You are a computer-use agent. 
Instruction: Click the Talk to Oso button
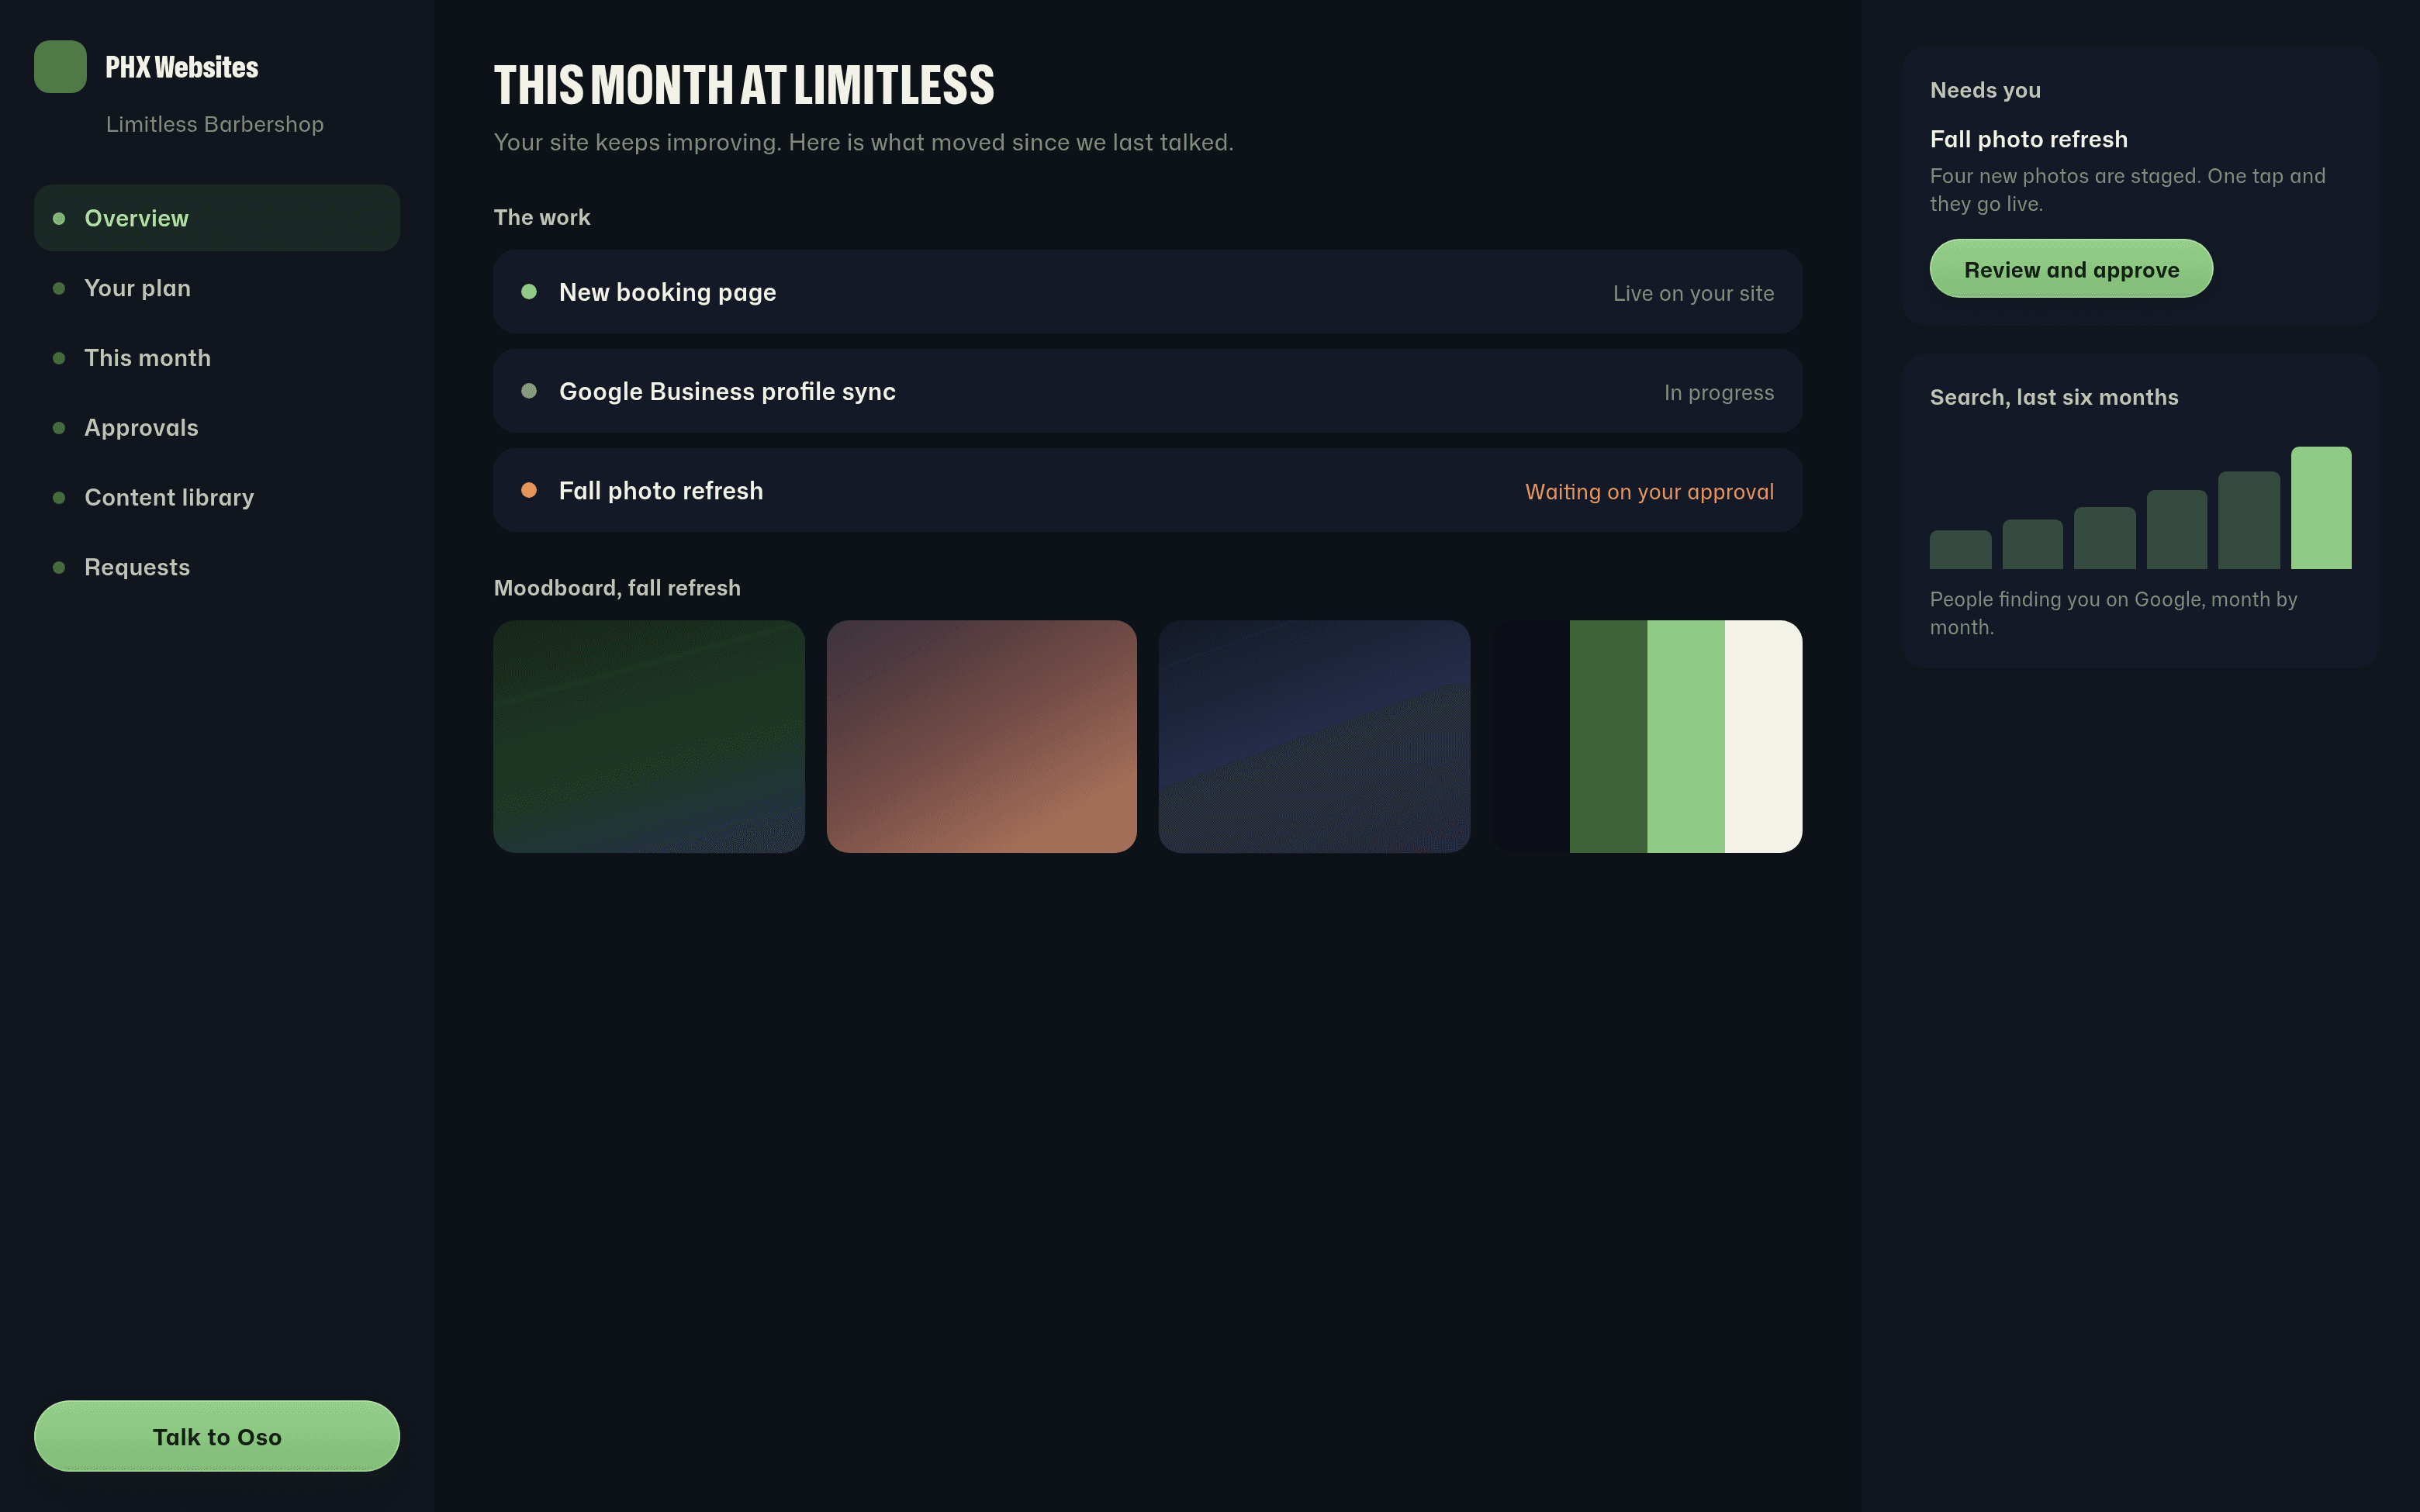(217, 1436)
